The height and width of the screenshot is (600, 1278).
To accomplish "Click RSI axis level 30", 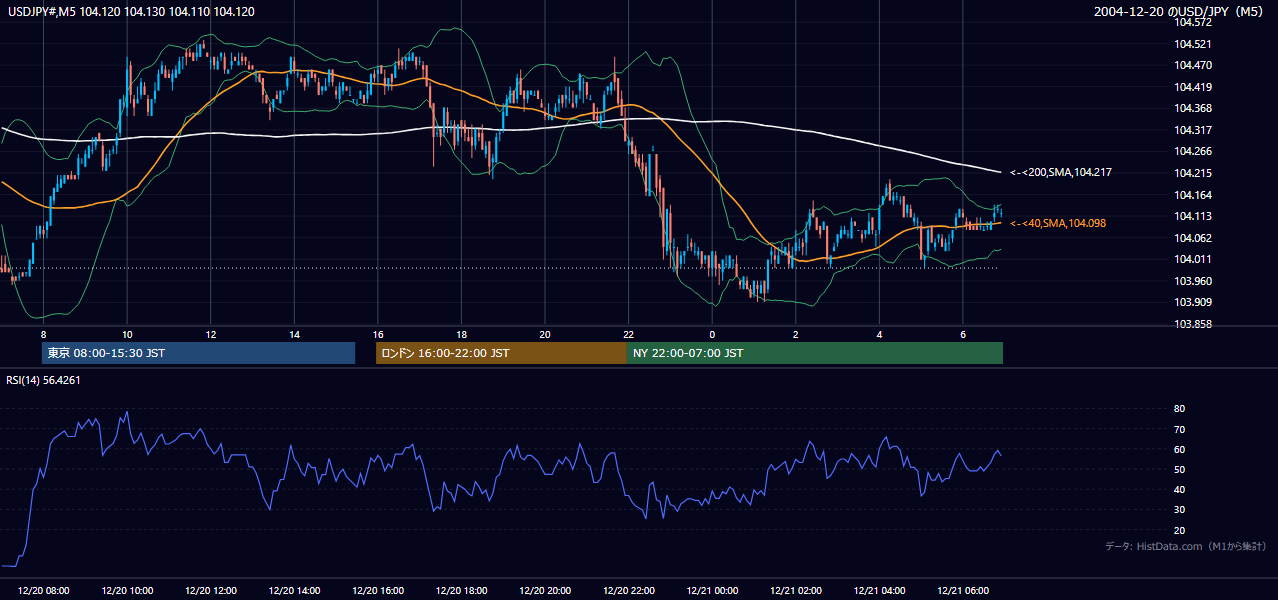I will [x=1179, y=510].
